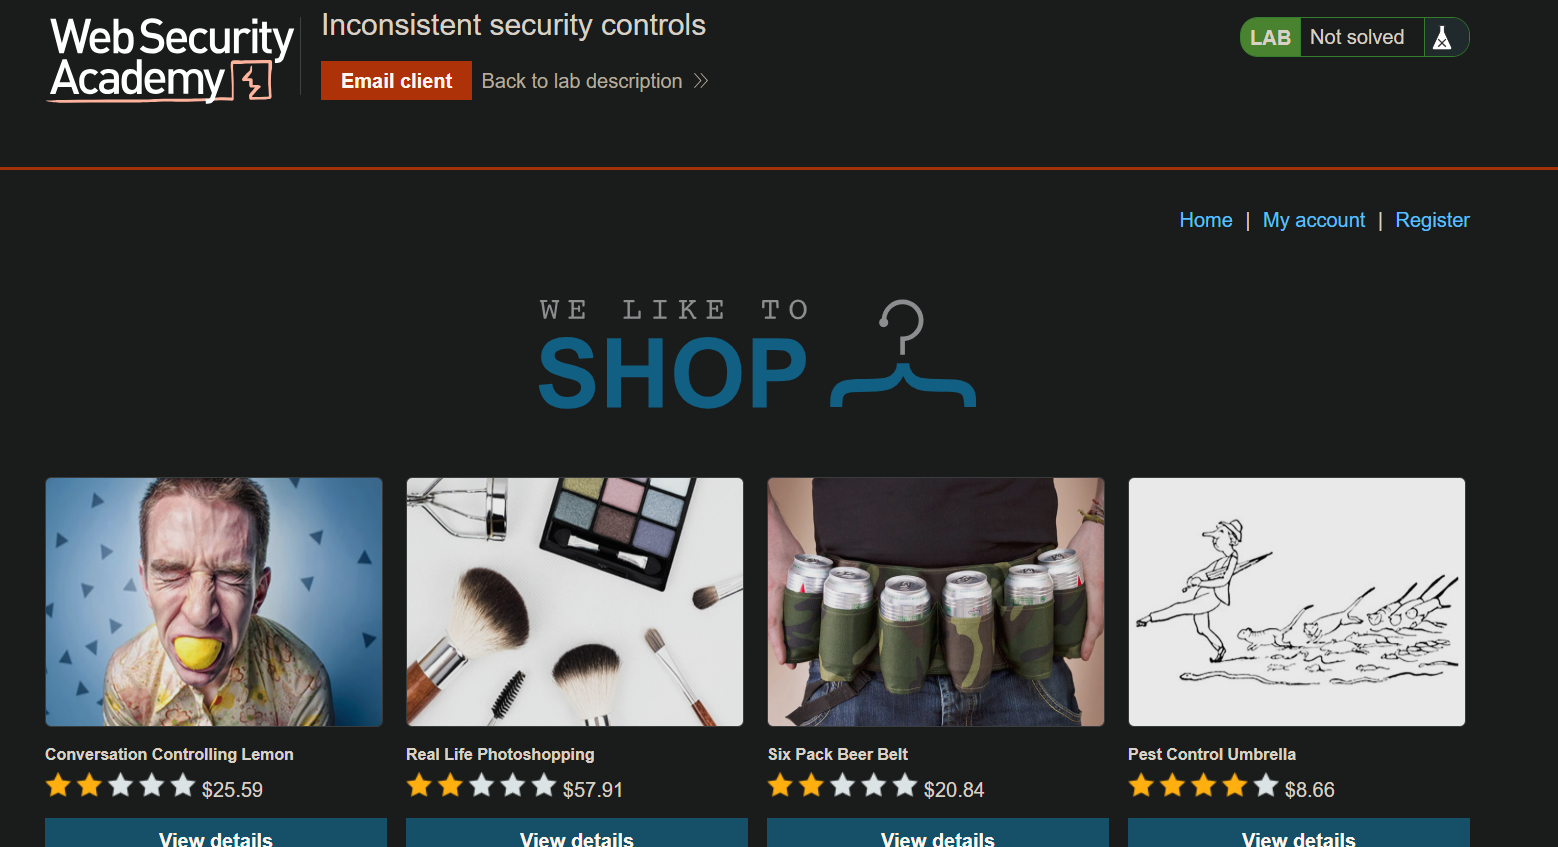The image size is (1558, 847).
Task: Open the Register link
Action: (1432, 220)
